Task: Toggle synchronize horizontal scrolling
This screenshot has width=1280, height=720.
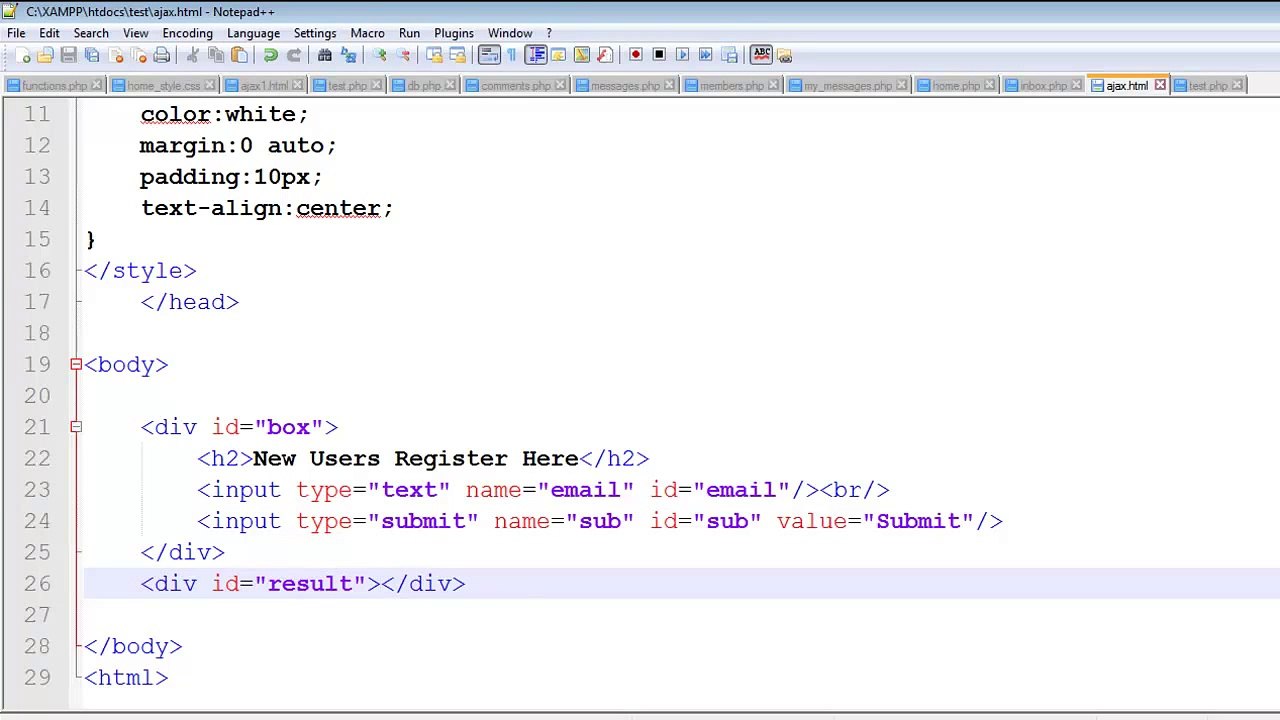Action: 457,55
